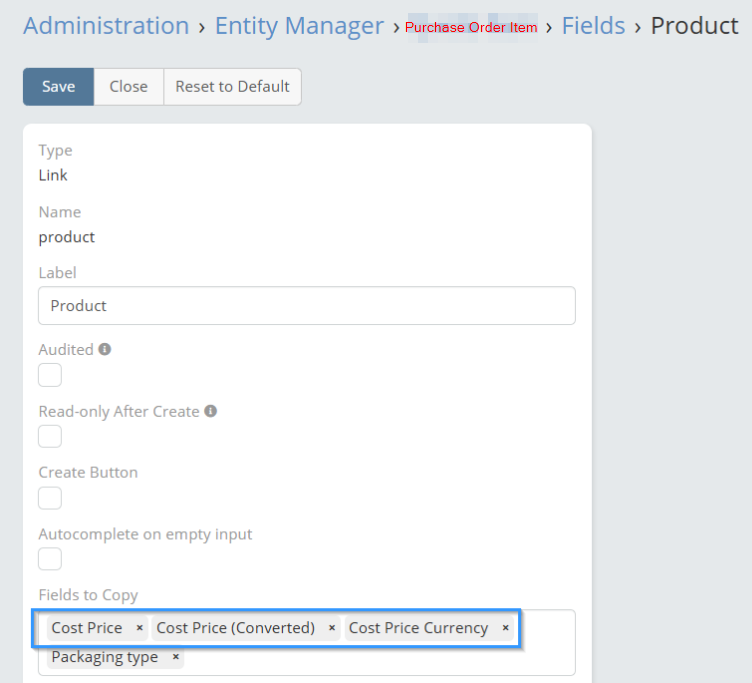Click info icon next to Audited
Image resolution: width=752 pixels, height=683 pixels.
click(105, 350)
